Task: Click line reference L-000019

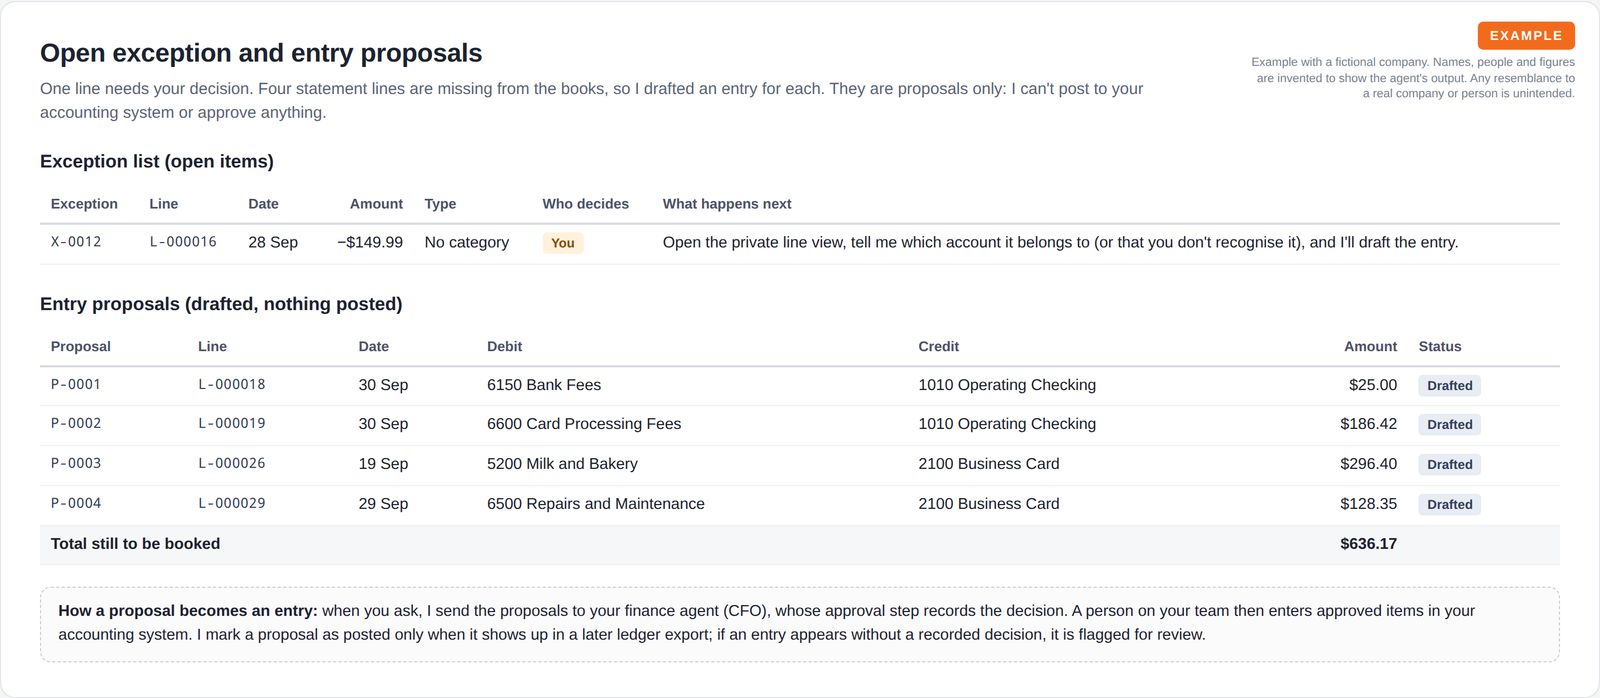Action: click(x=232, y=423)
